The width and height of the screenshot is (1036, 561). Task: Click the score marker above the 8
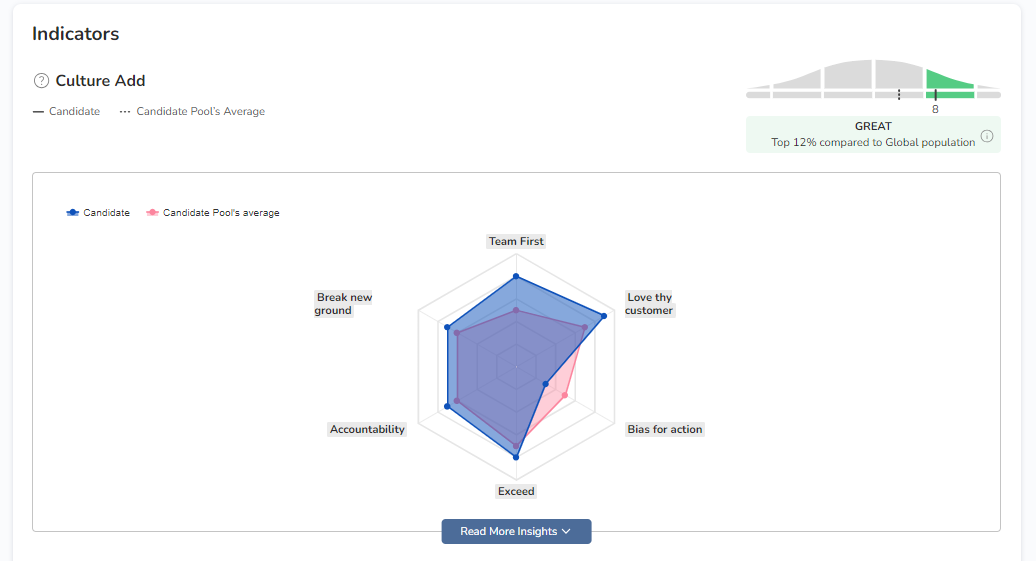pos(935,94)
